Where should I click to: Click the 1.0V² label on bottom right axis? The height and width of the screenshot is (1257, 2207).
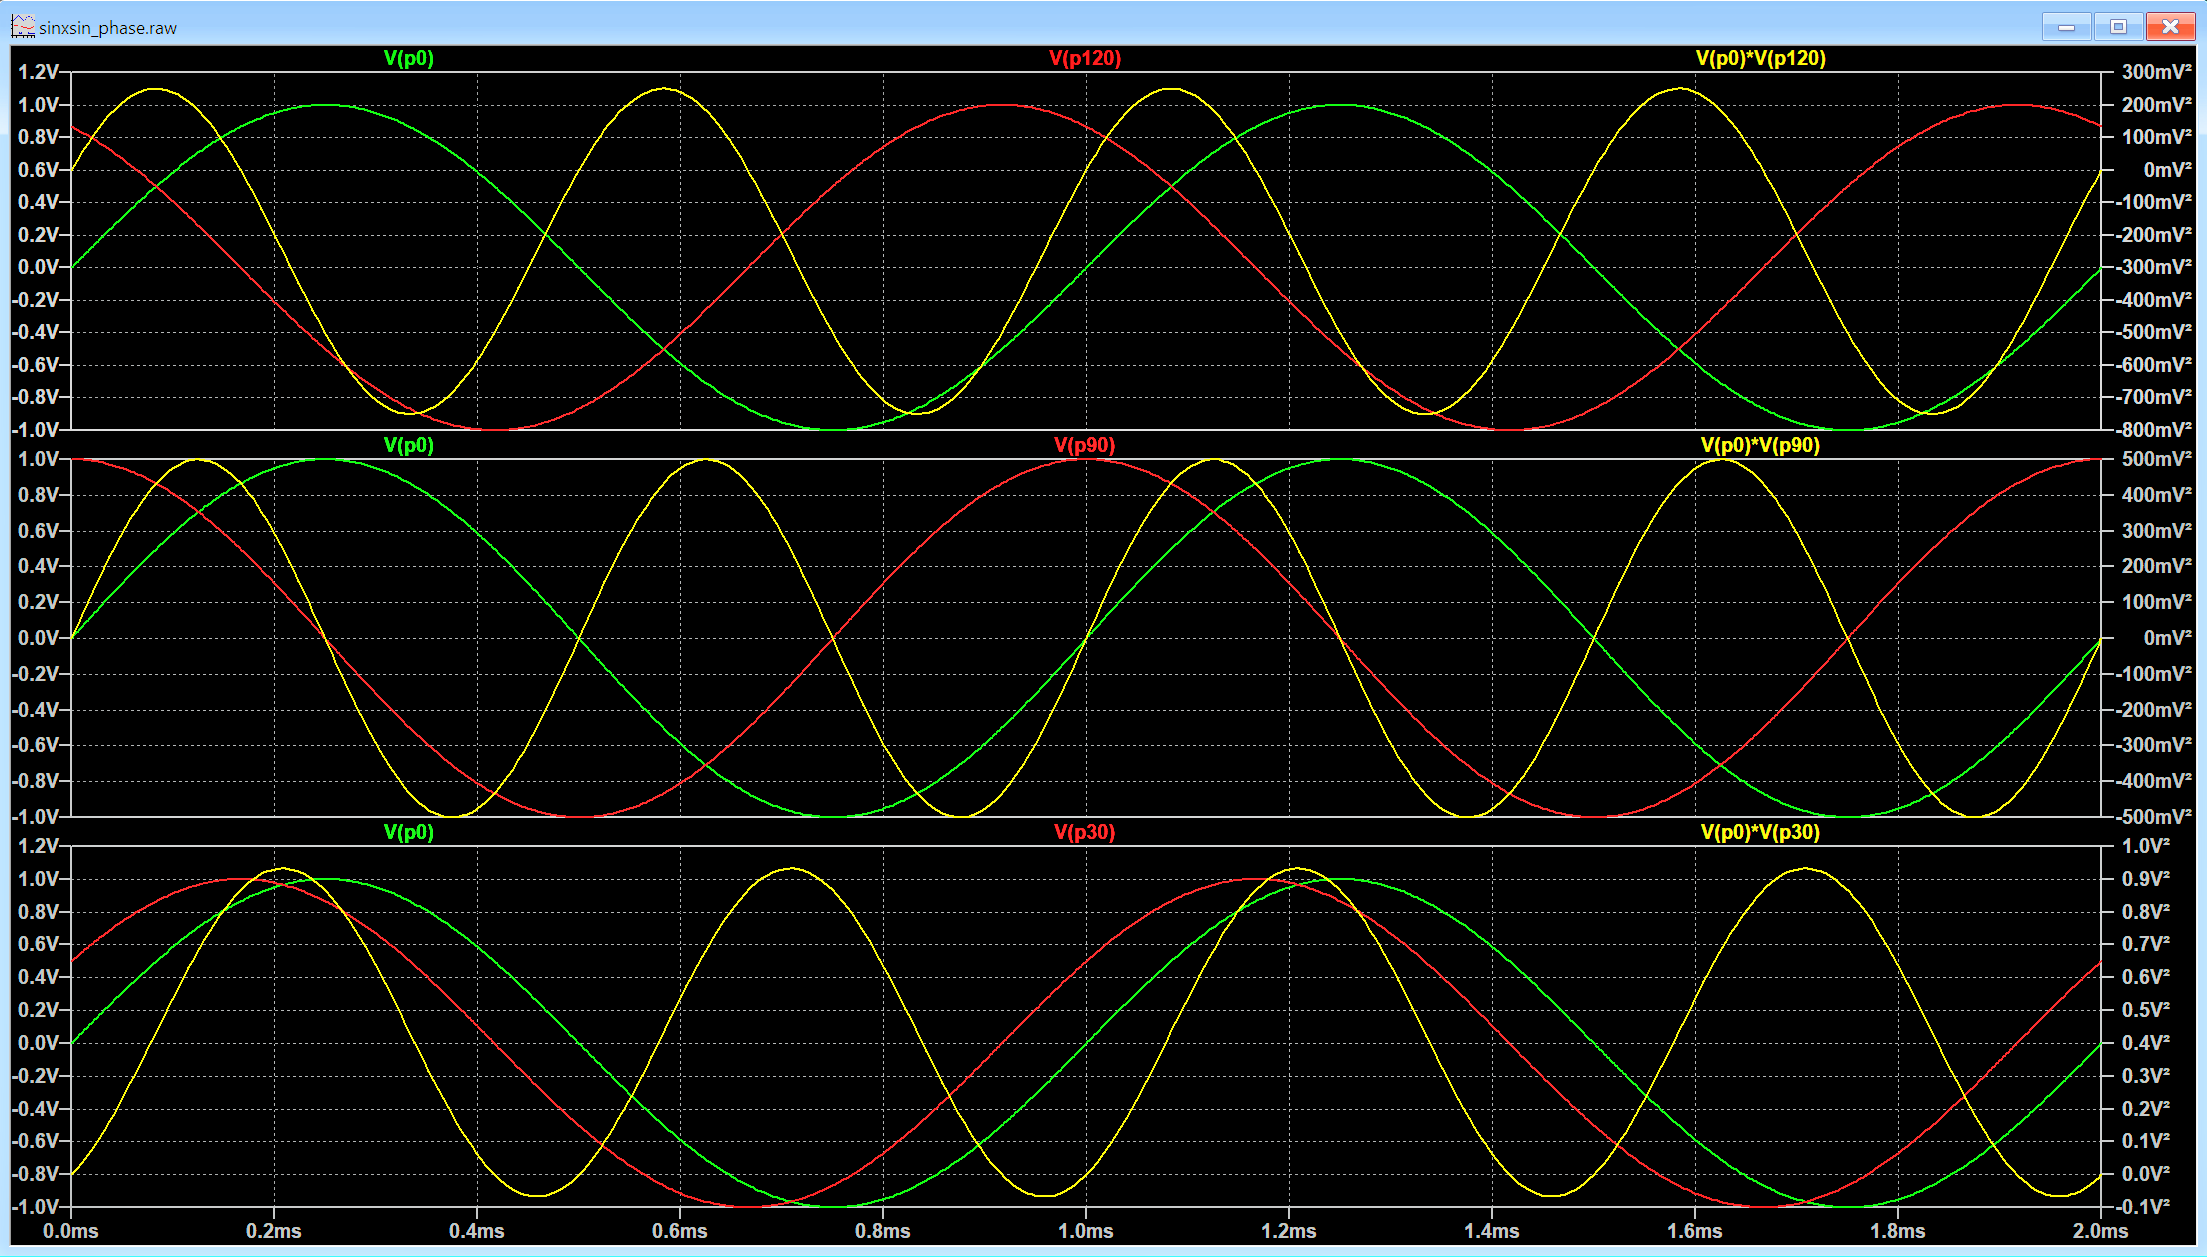(x=2146, y=846)
